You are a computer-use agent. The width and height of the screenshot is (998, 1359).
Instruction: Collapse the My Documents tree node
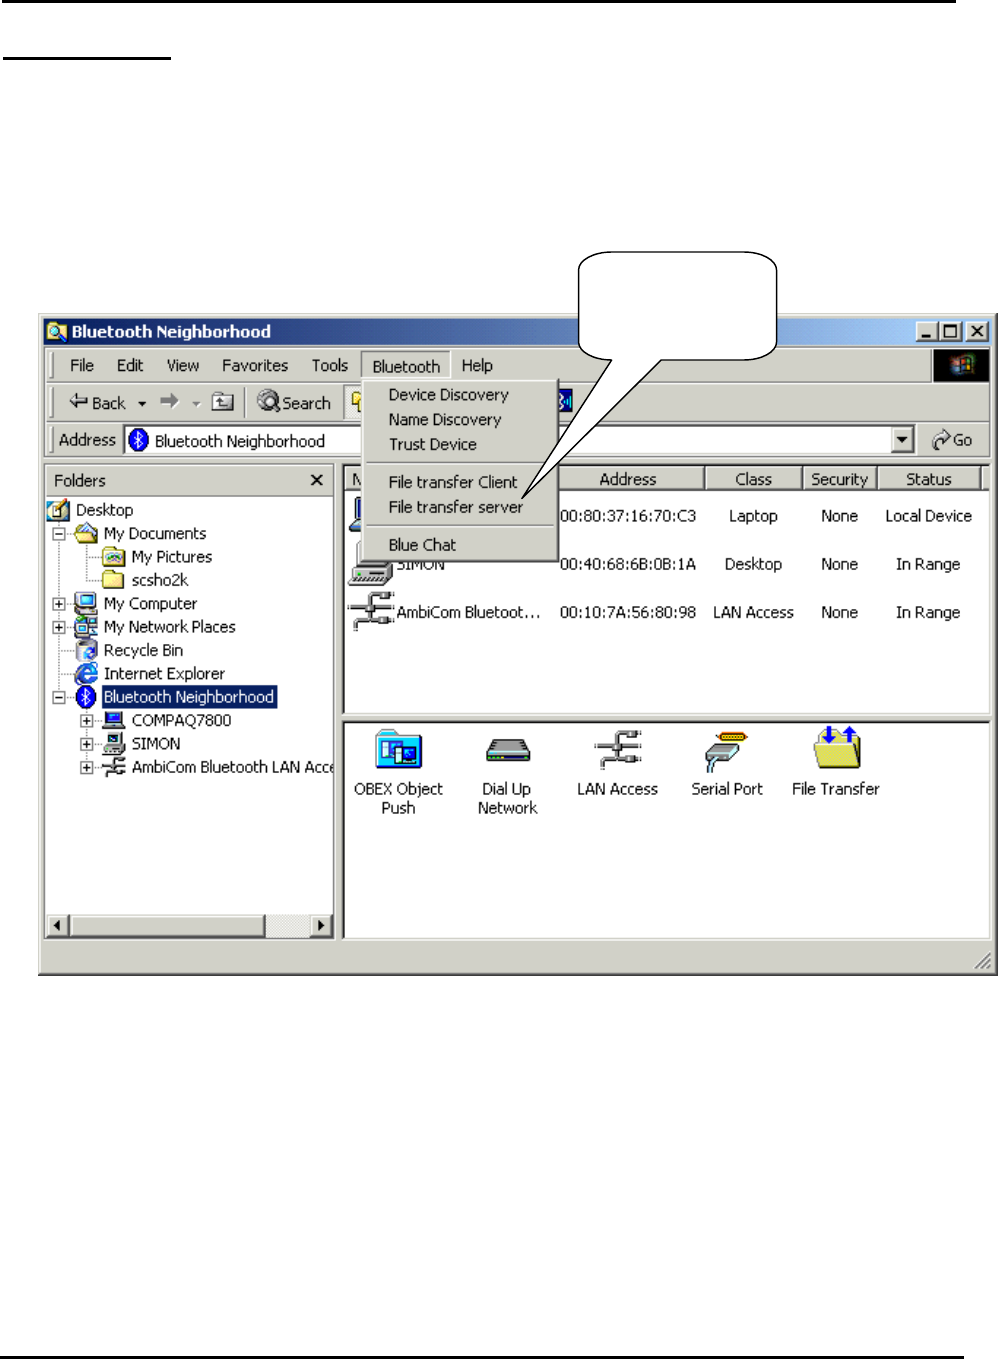coord(59,534)
